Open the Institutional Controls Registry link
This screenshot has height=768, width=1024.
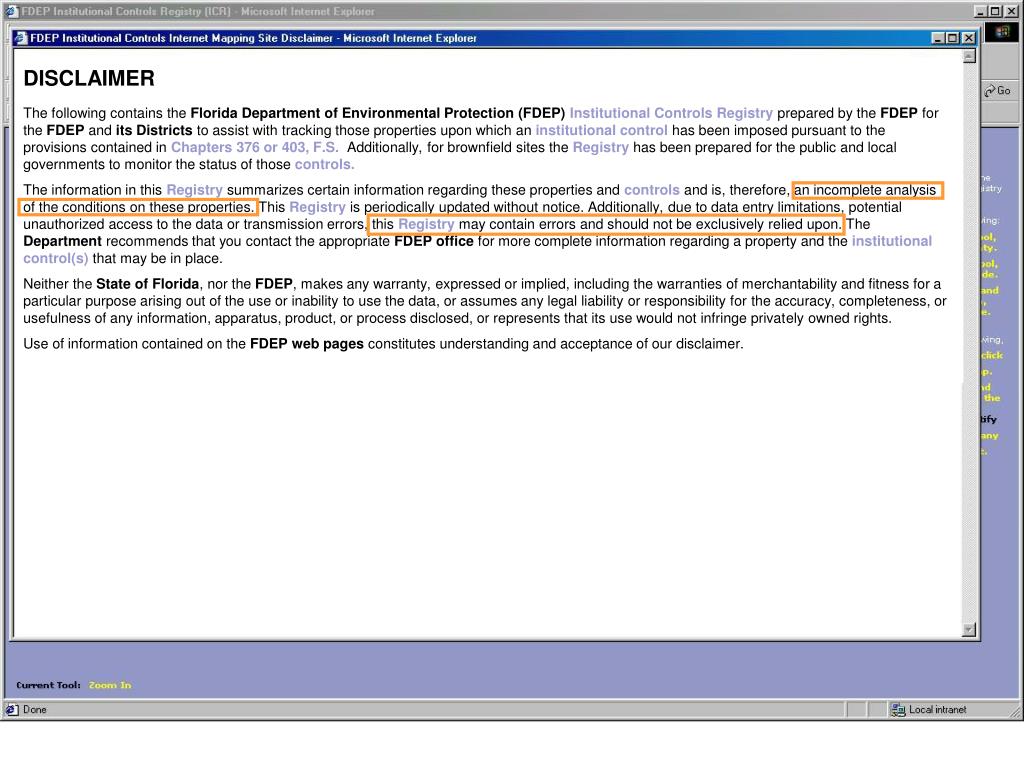pyautogui.click(x=671, y=113)
